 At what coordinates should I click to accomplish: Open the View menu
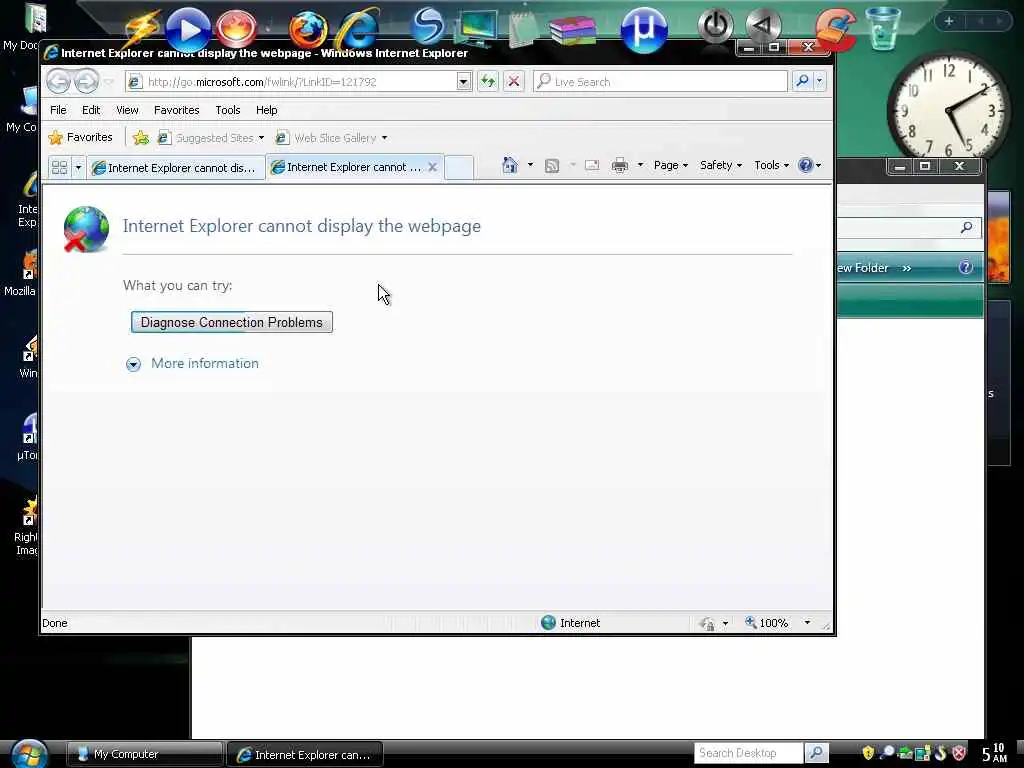[127, 110]
